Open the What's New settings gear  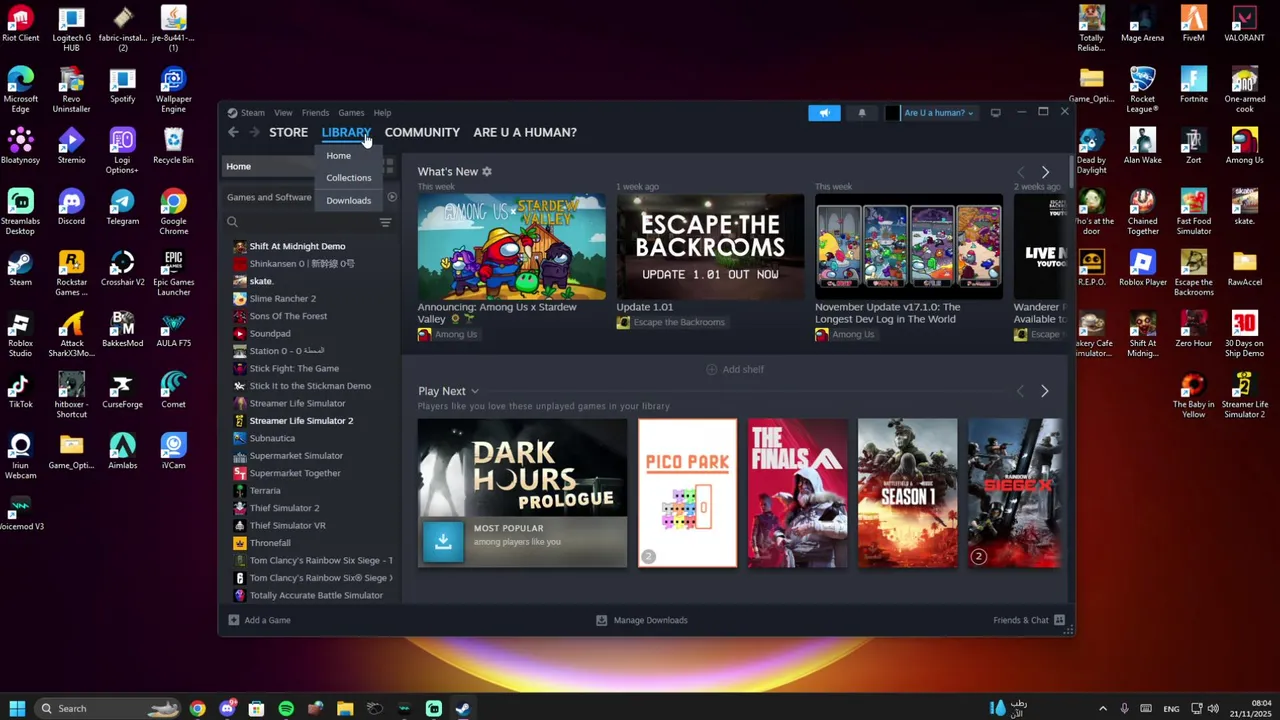487,172
